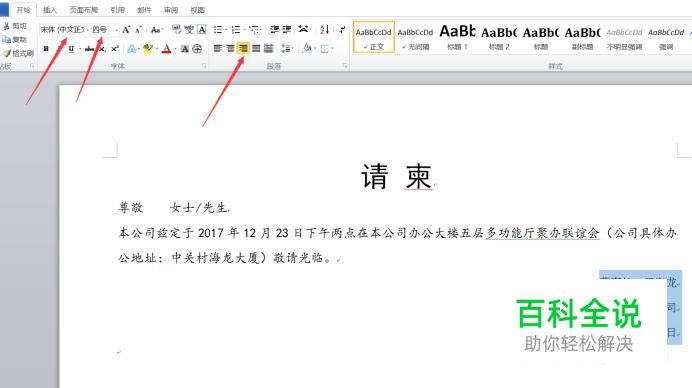Click the Multilevel List icon
The width and height of the screenshot is (692, 388).
[x=254, y=30]
